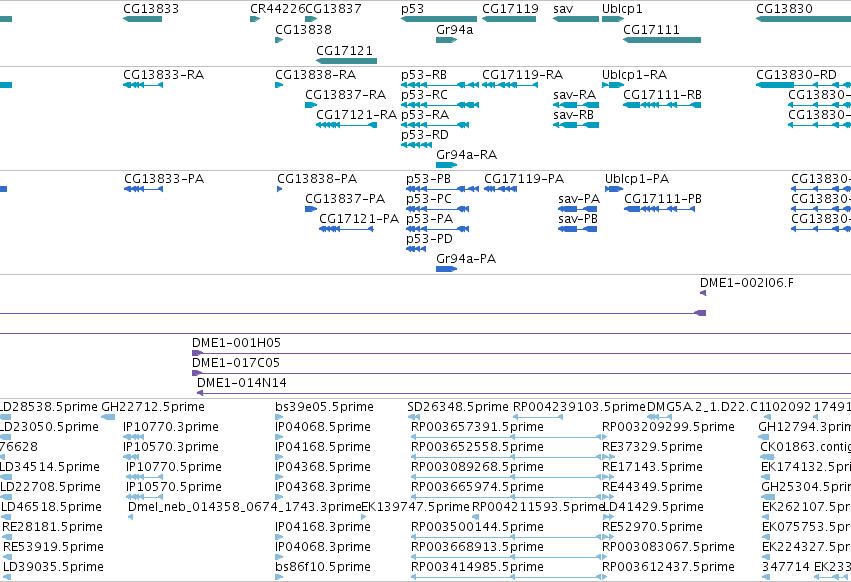Select protein CG13837-PA
The image size is (851, 582).
coord(345,199)
